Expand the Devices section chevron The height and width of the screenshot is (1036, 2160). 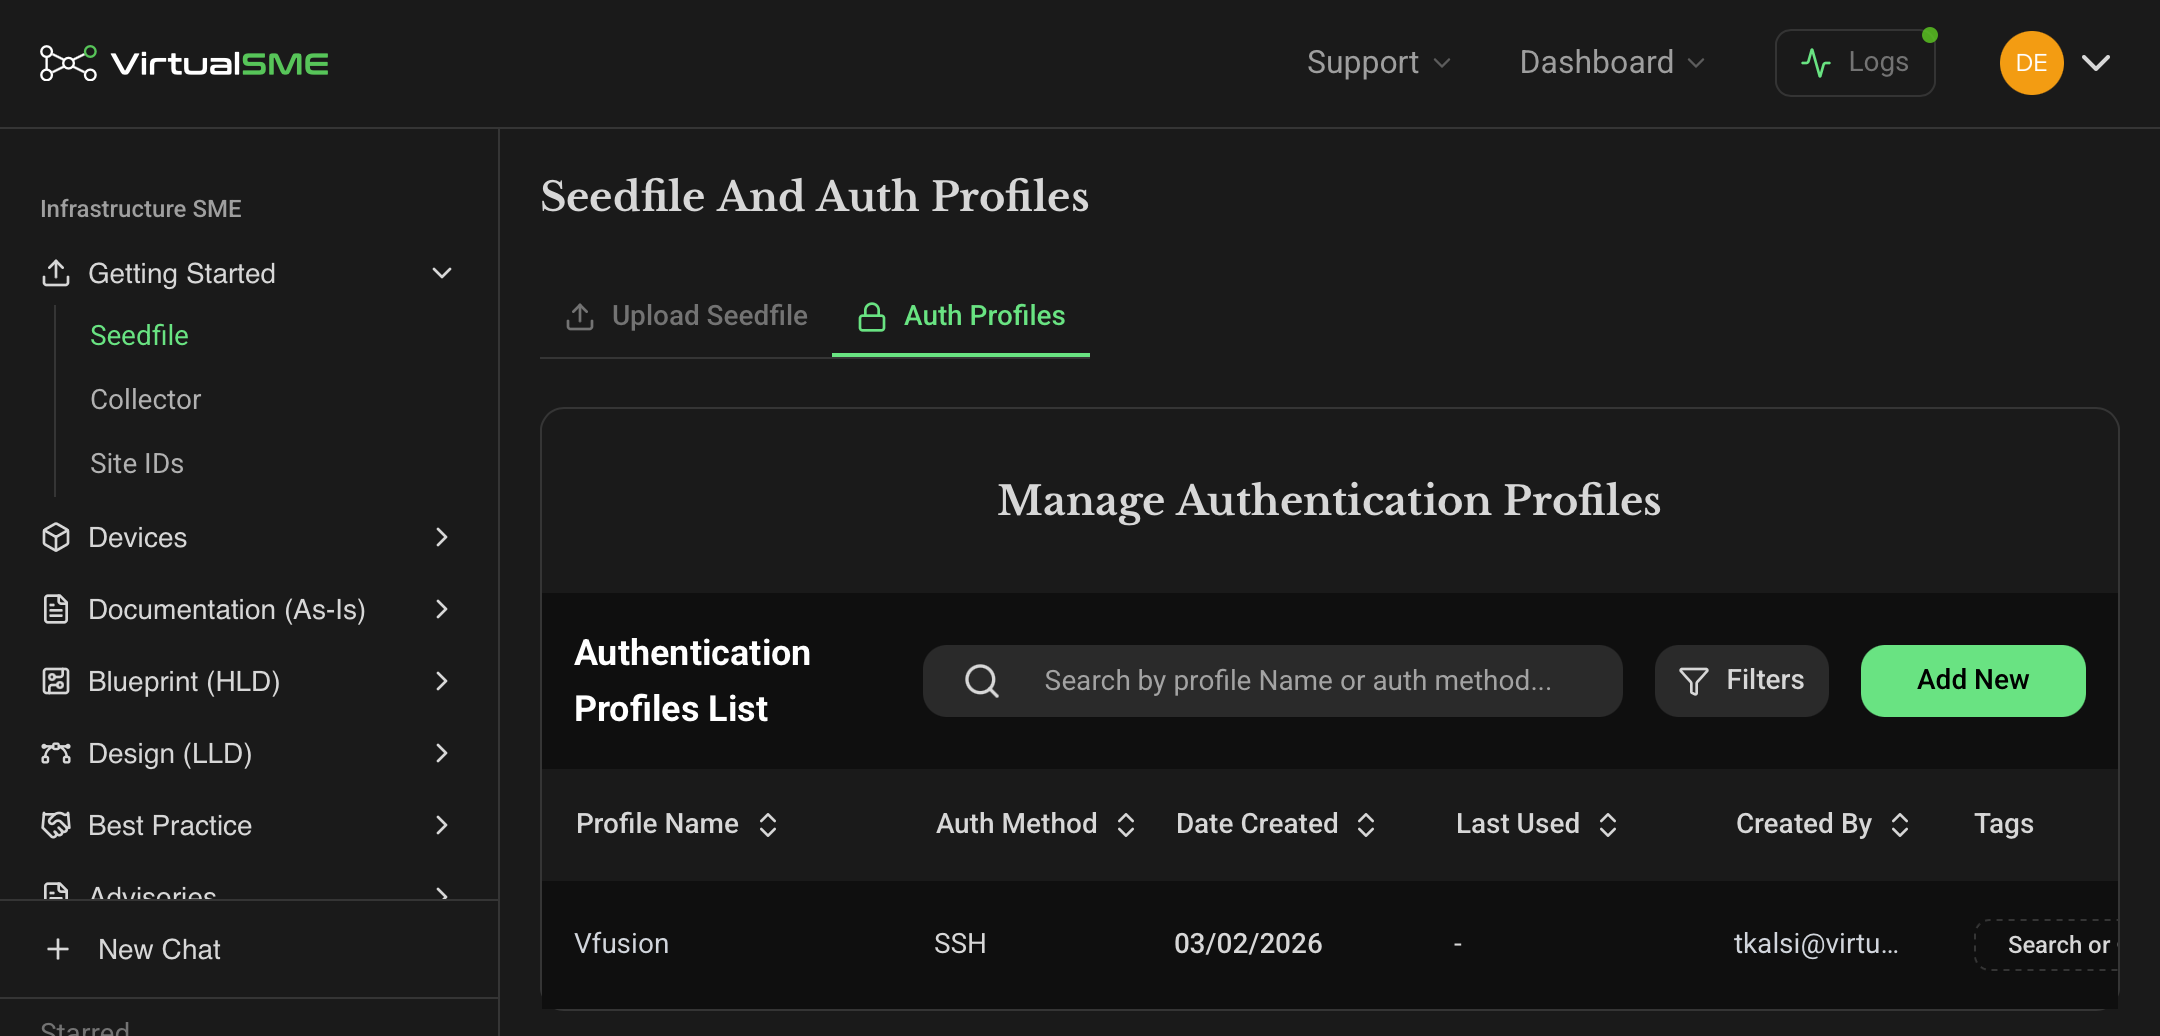pos(442,537)
